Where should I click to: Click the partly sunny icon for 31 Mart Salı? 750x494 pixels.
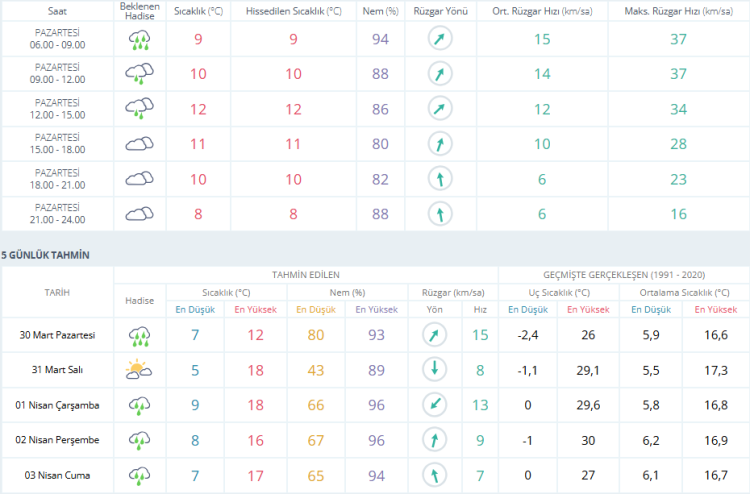click(x=139, y=370)
